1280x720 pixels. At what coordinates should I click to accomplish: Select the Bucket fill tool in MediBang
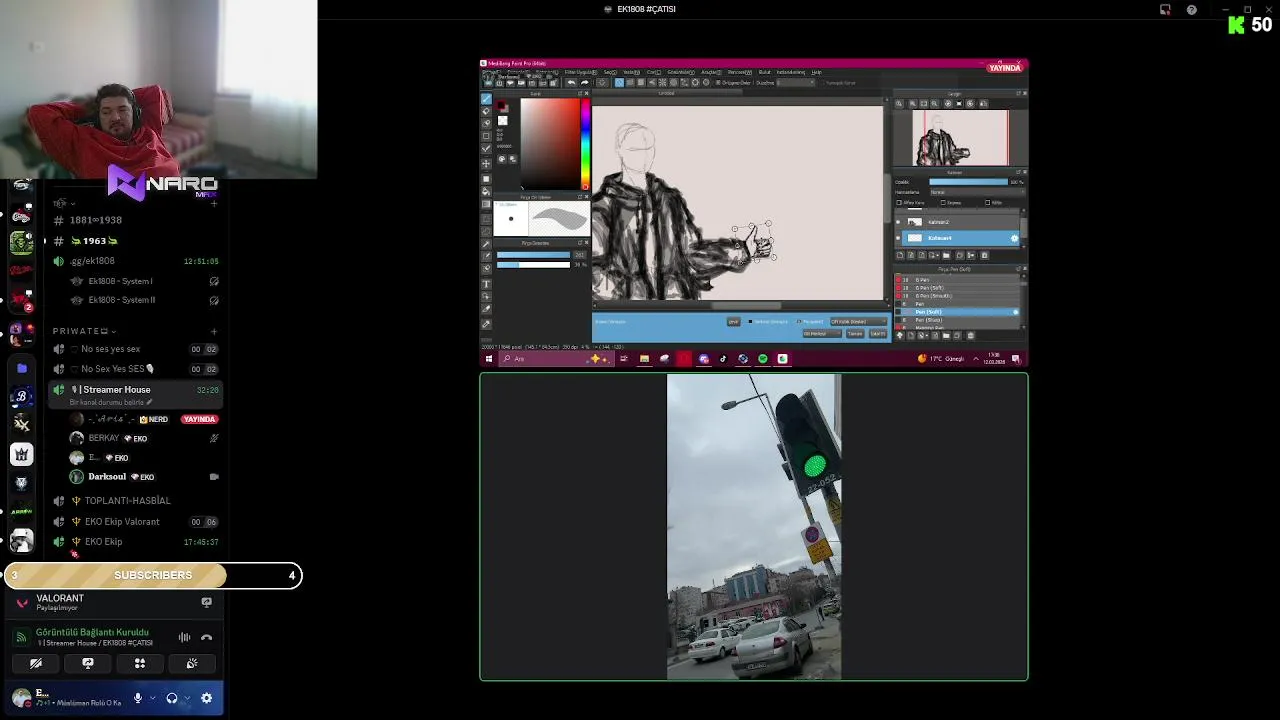(486, 192)
